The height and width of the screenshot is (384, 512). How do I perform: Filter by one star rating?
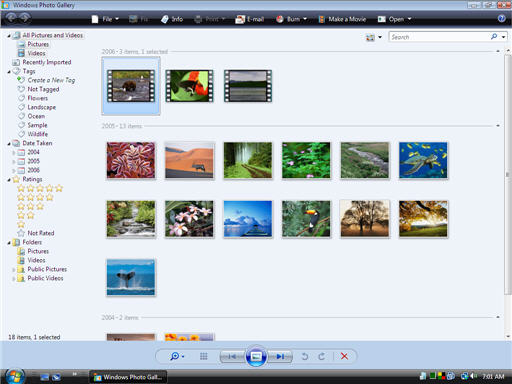pos(21,224)
